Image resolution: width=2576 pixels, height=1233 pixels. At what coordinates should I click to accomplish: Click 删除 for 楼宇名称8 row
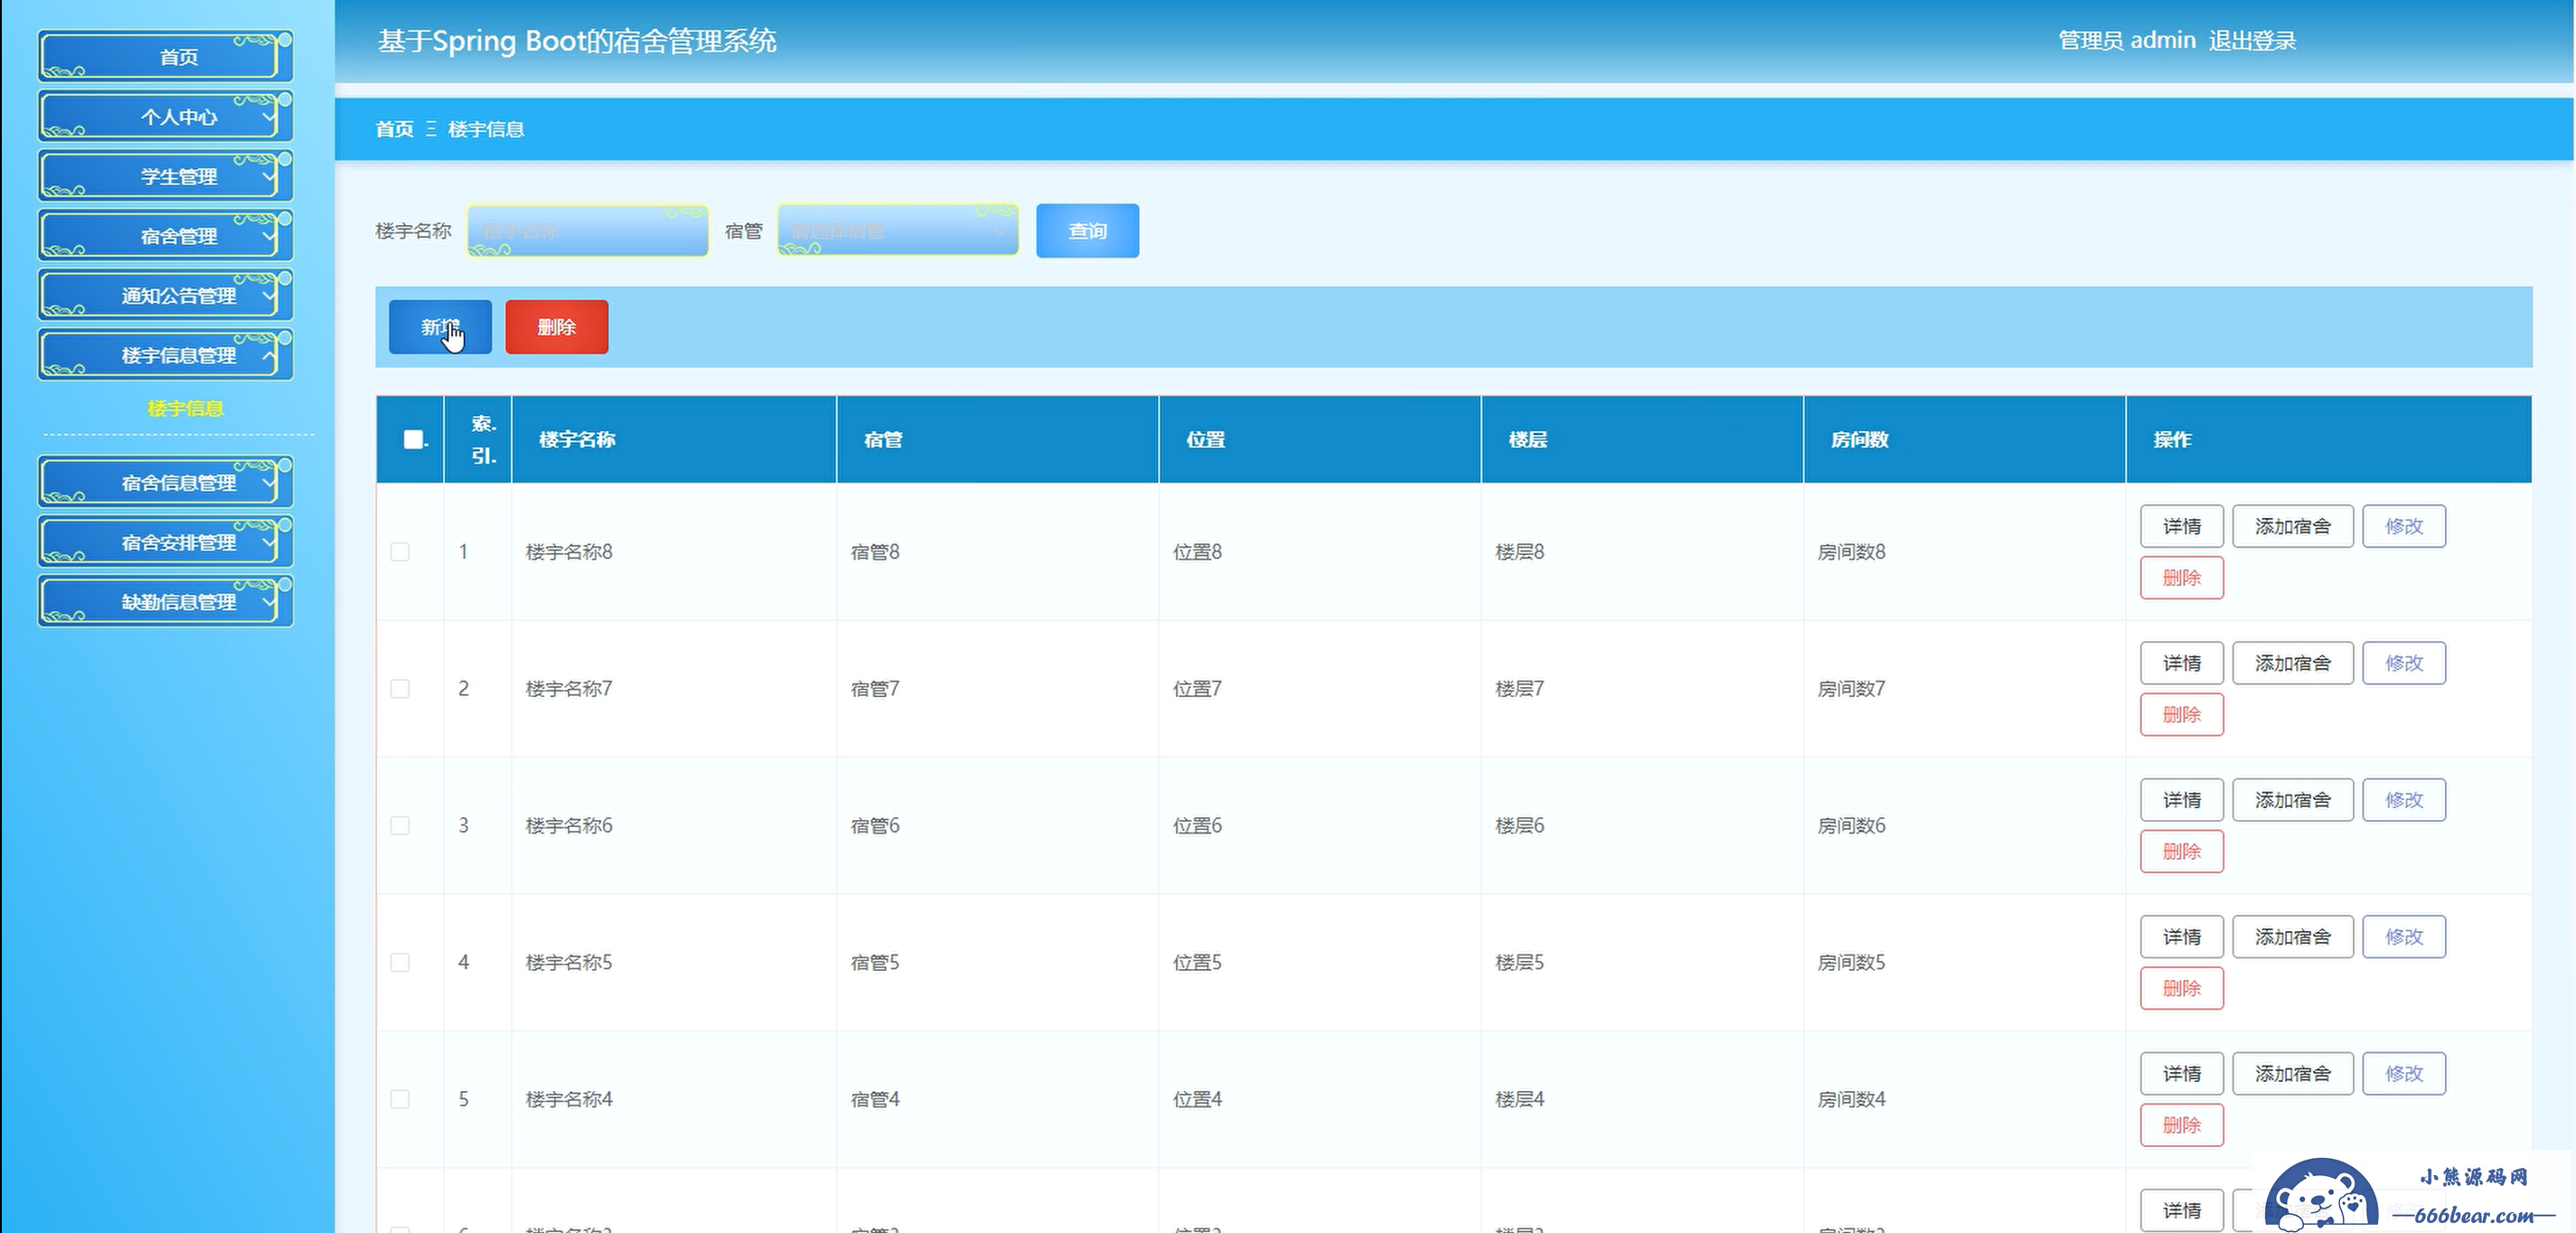pos(2182,578)
